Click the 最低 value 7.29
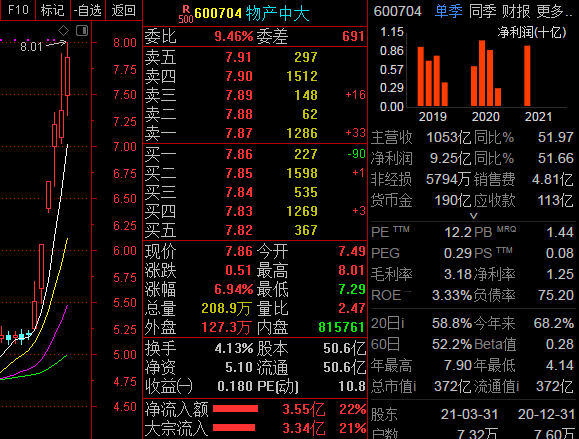579x439 pixels. pyautogui.click(x=352, y=289)
